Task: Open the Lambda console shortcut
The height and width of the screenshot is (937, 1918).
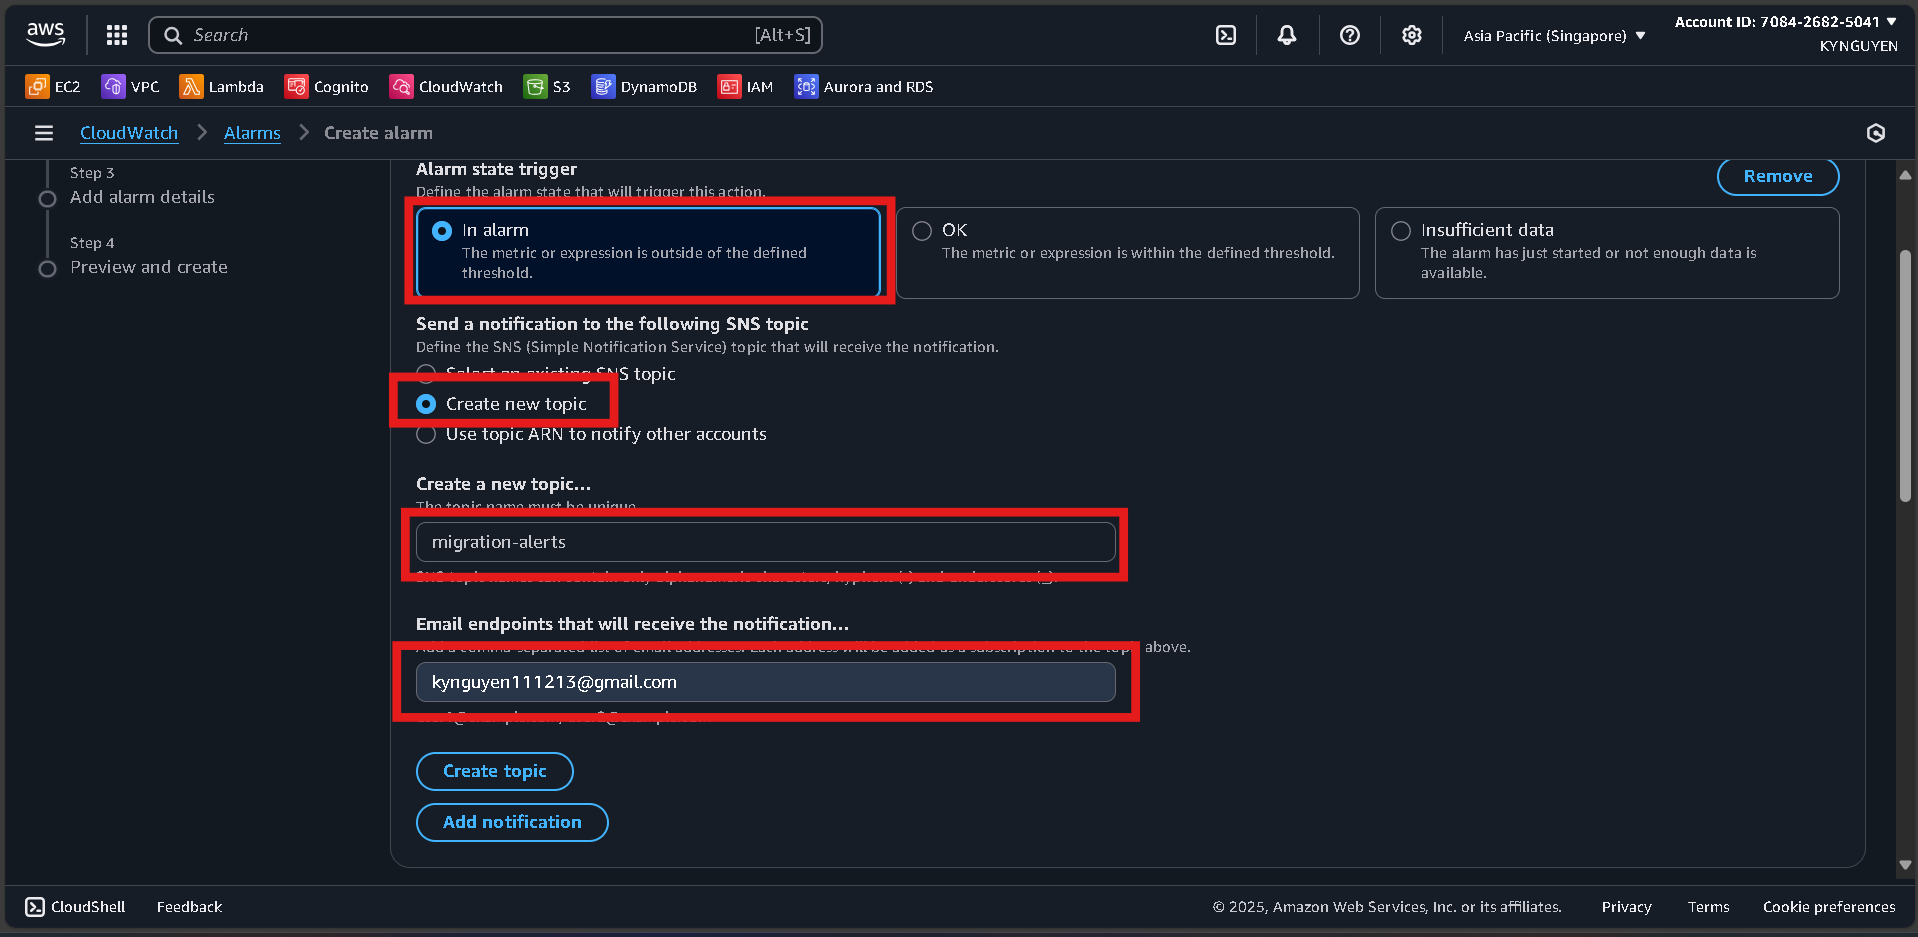Action: click(222, 86)
